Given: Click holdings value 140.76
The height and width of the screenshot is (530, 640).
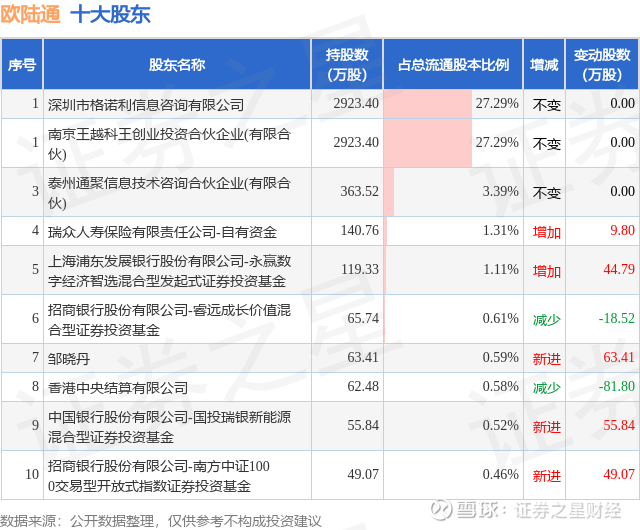Looking at the screenshot, I should point(360,230).
